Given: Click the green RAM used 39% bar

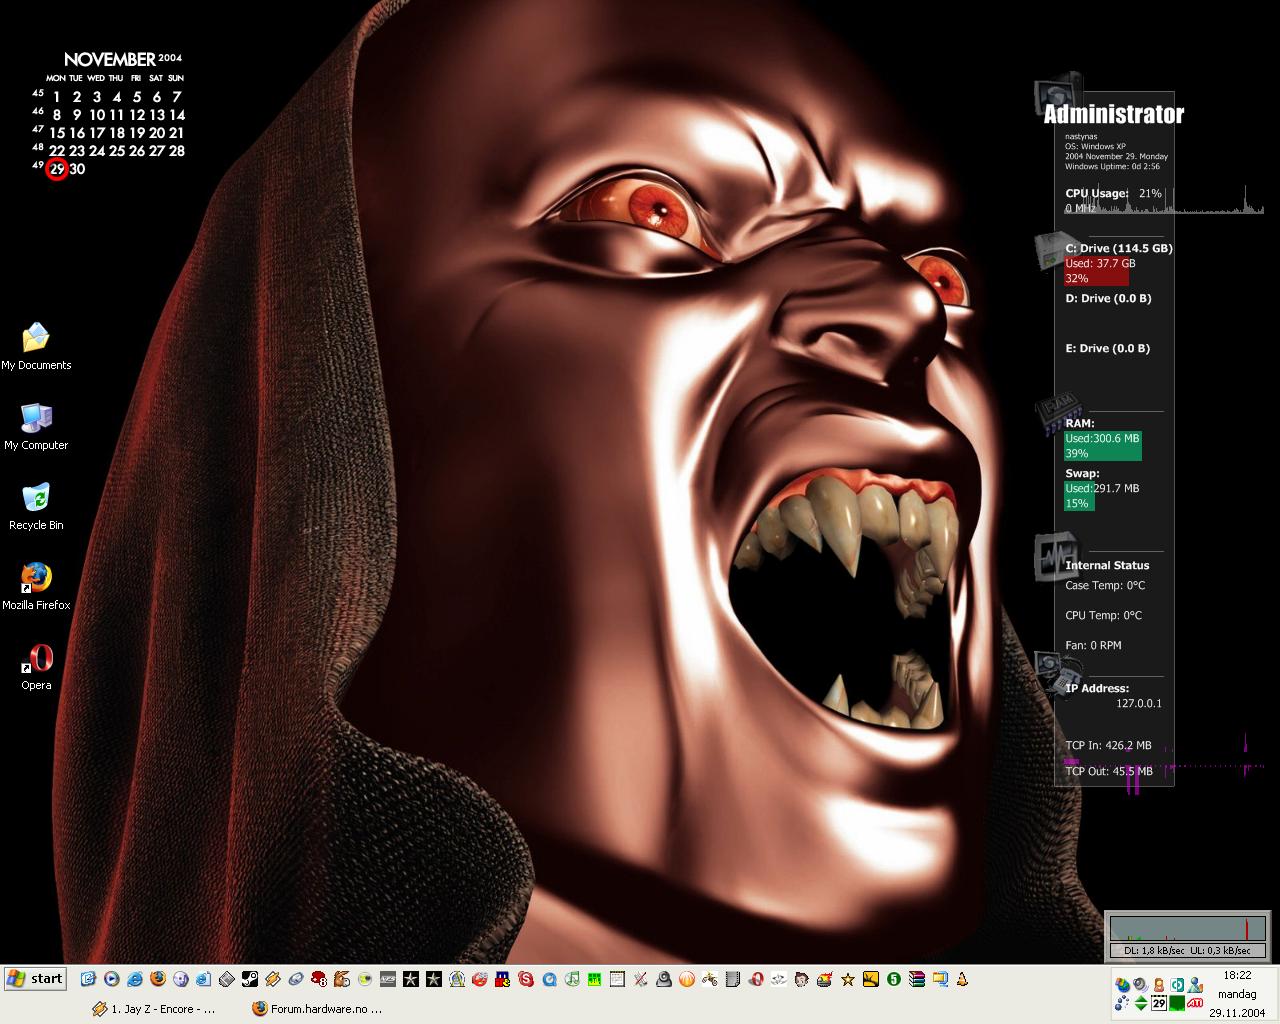Looking at the screenshot, I should [x=1103, y=446].
